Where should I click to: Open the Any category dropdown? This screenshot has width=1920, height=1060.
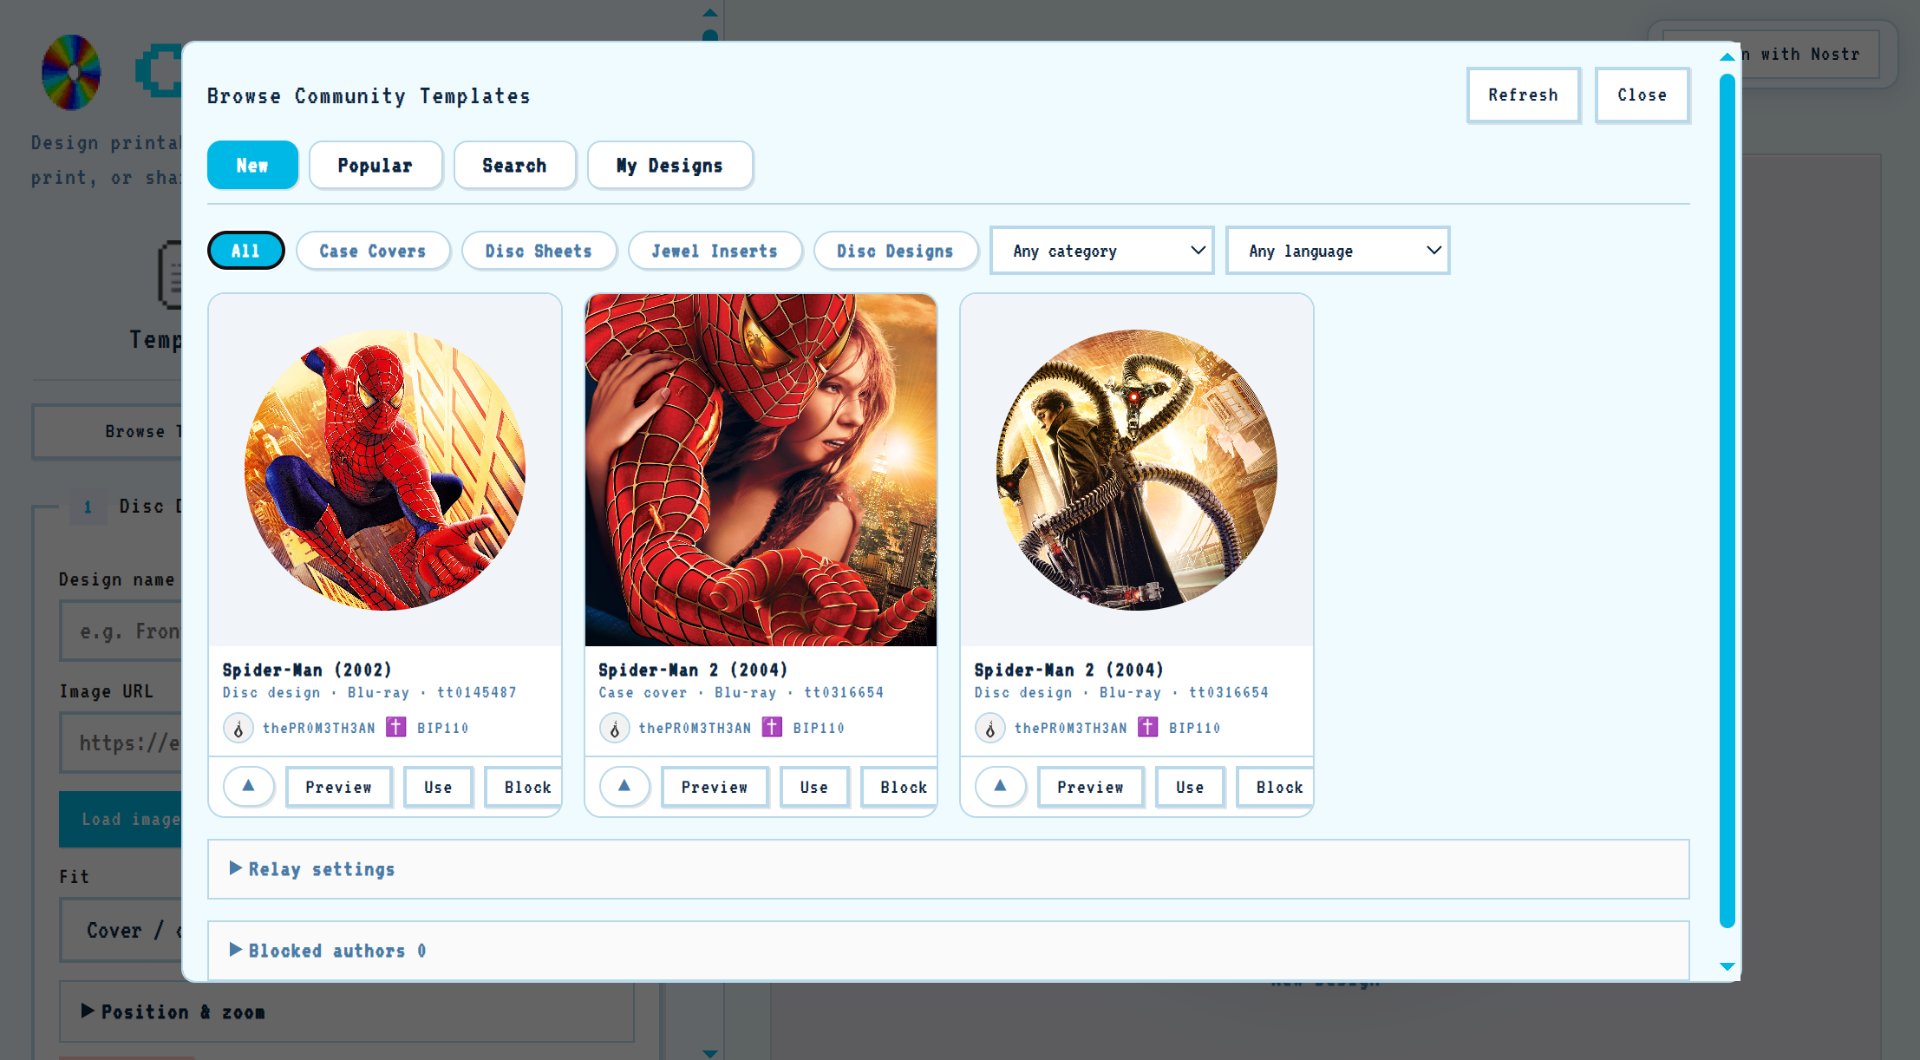pos(1102,251)
